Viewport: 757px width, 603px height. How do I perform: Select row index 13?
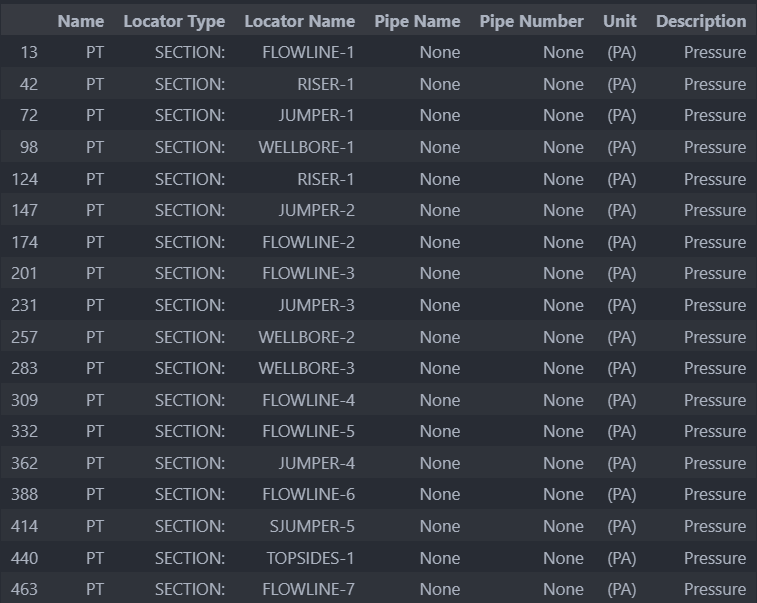29,52
